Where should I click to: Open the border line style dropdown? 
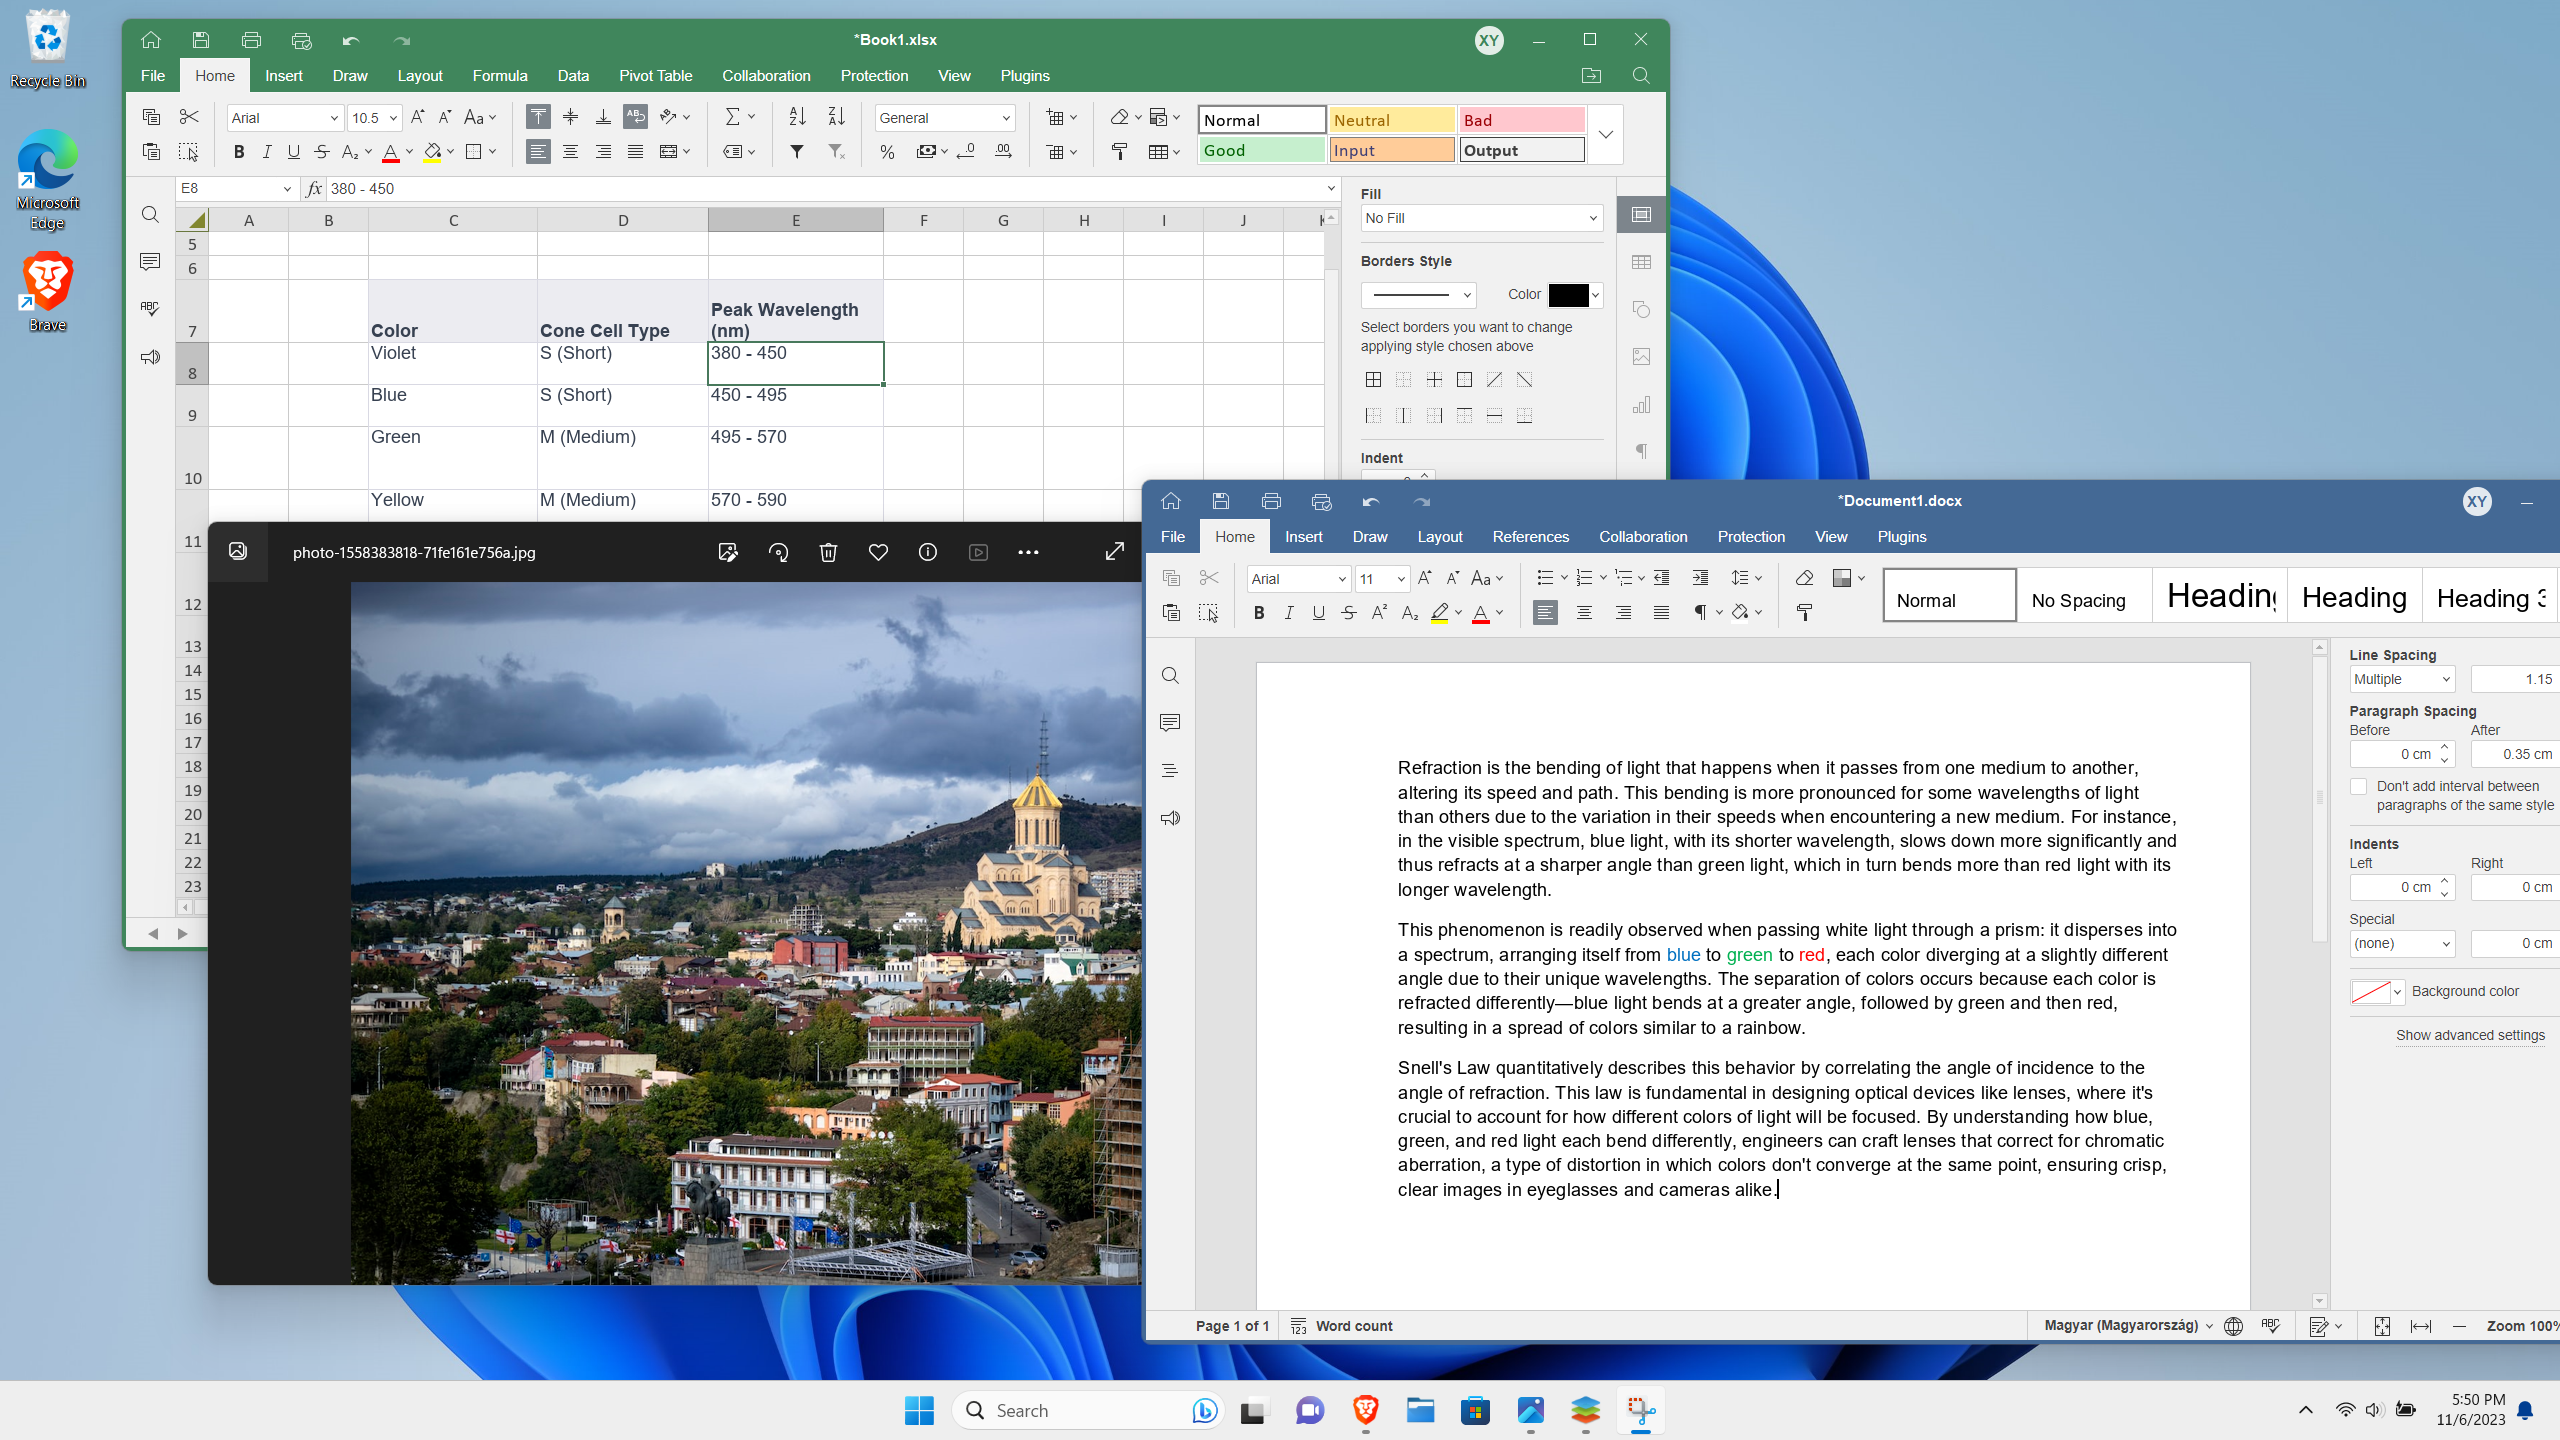click(1418, 295)
